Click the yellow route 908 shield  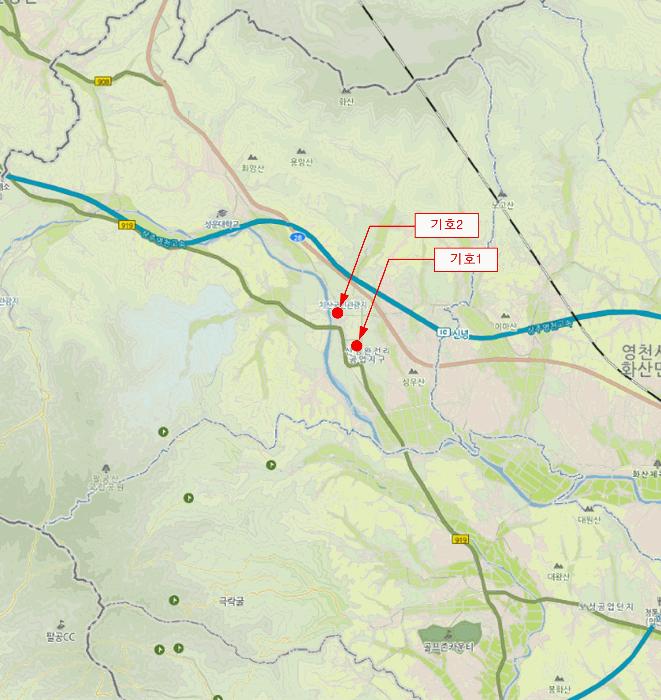[x=103, y=82]
